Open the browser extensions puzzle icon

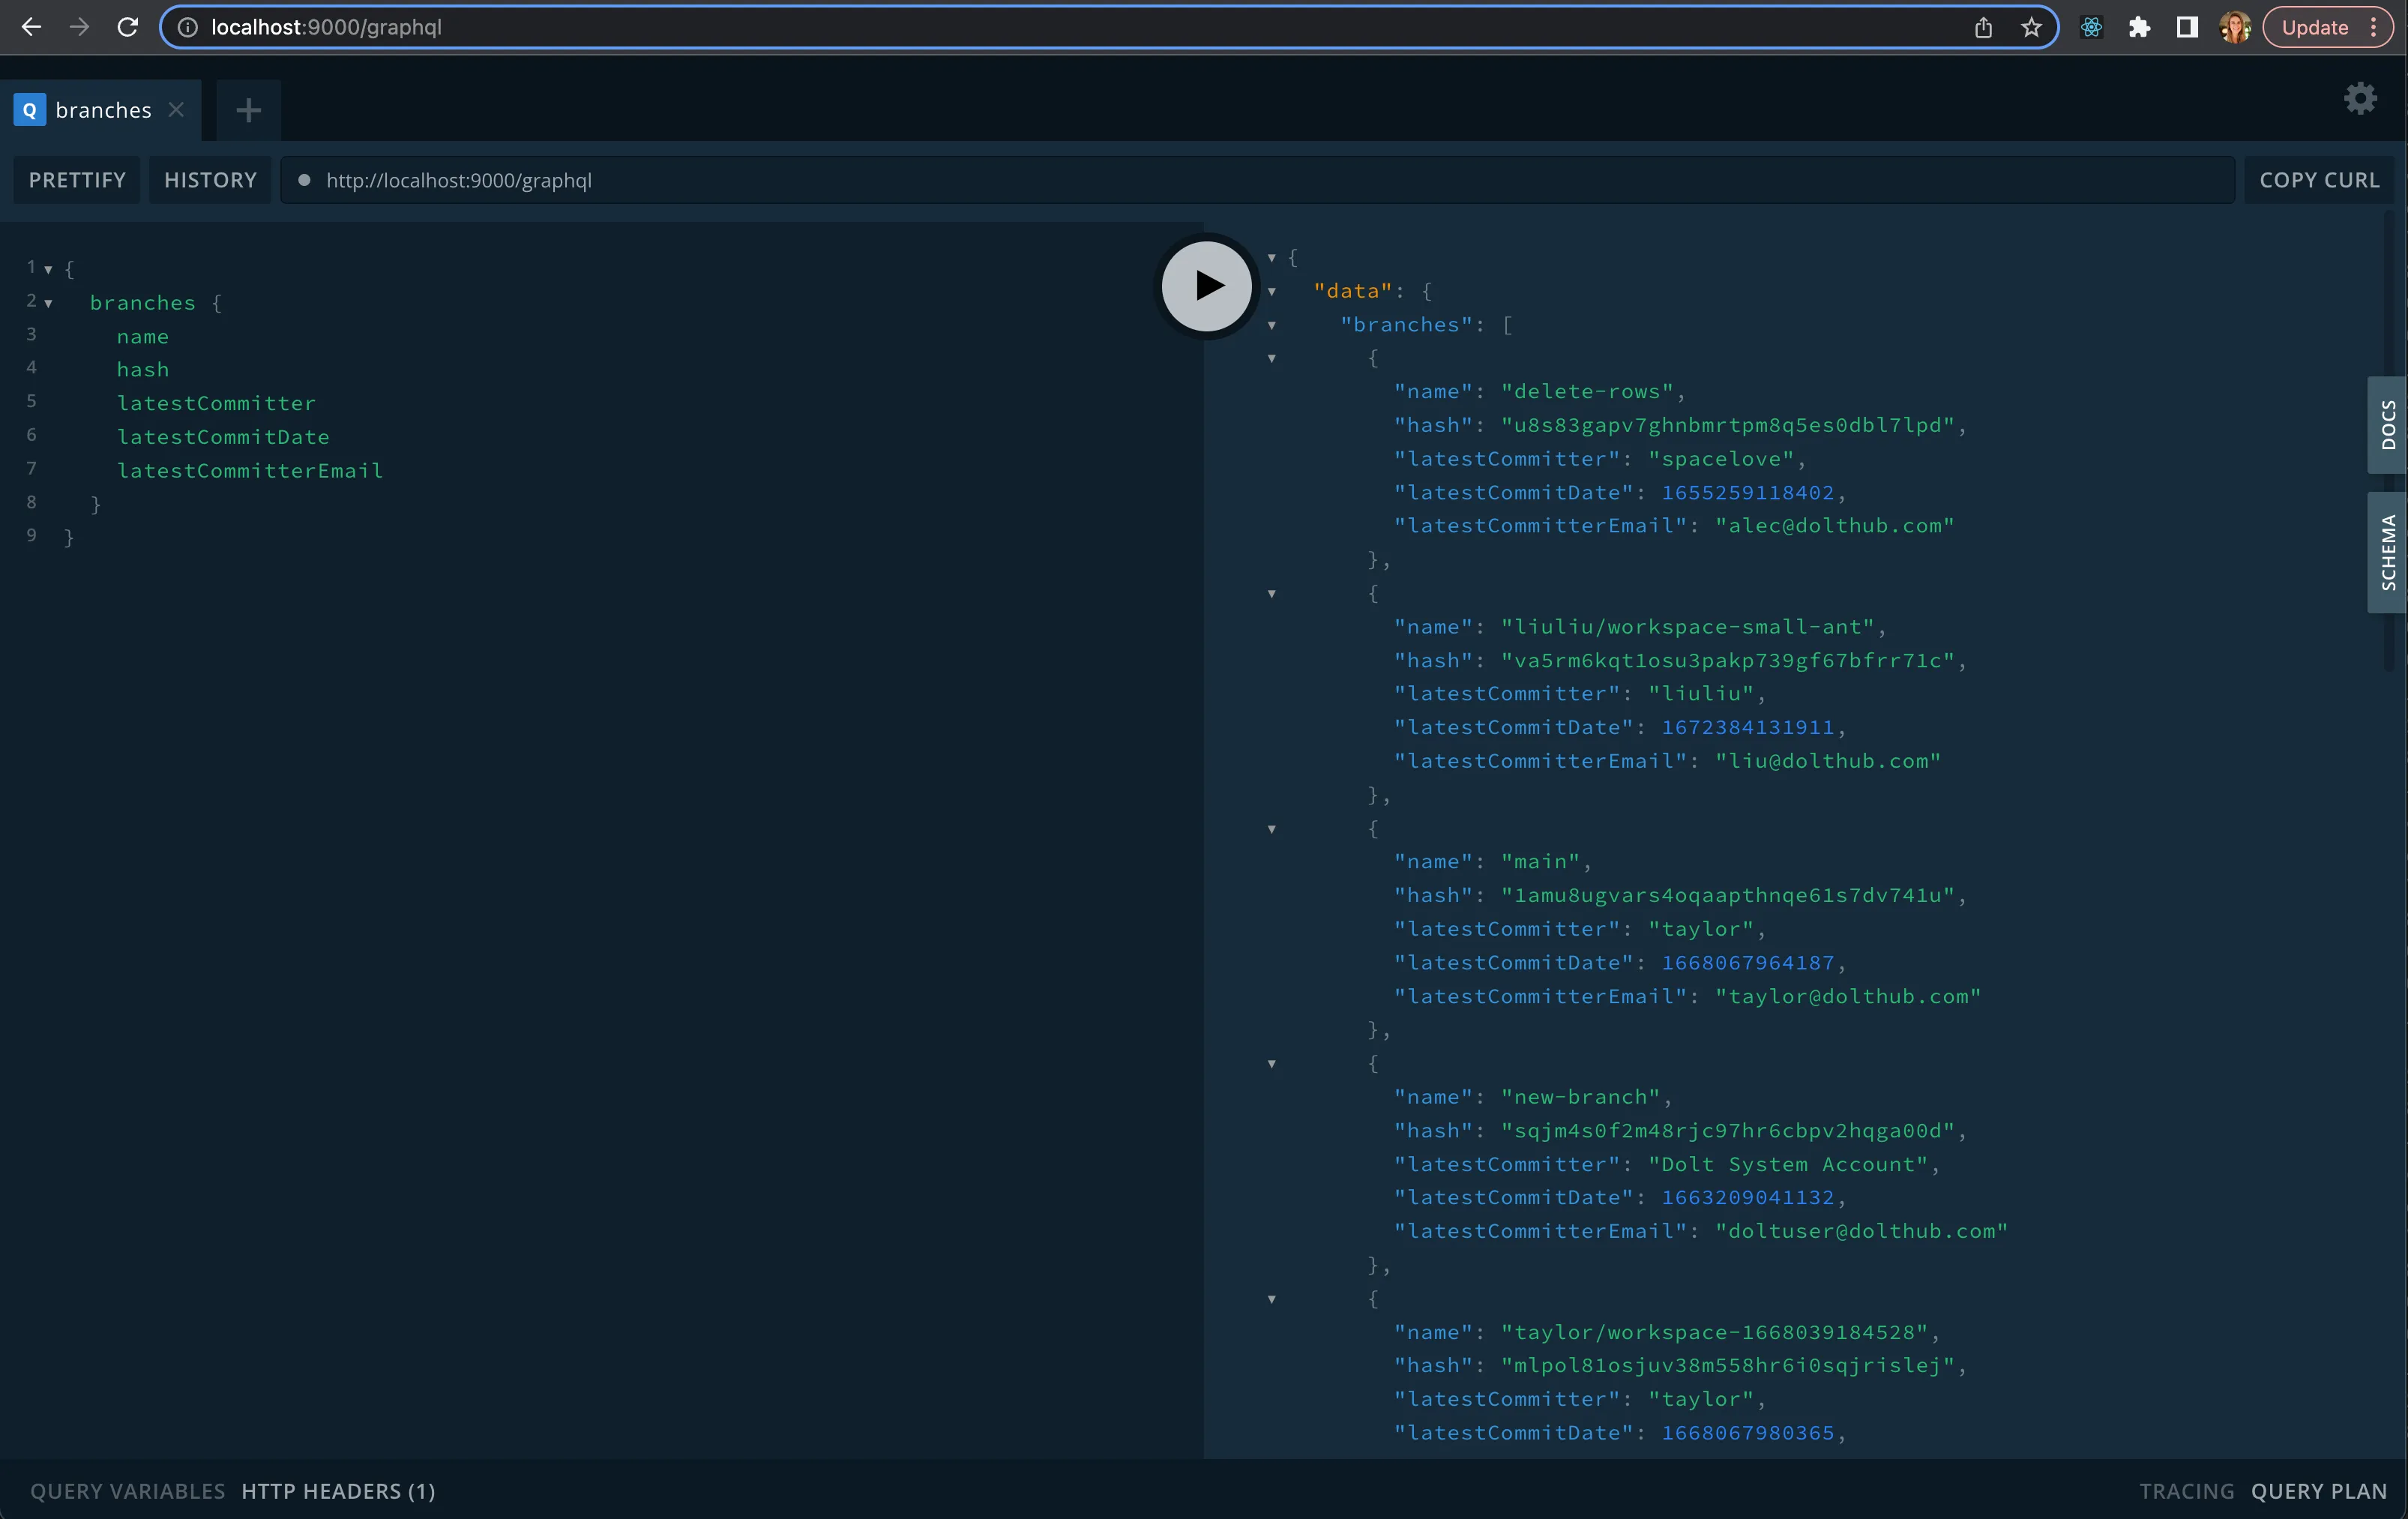pyautogui.click(x=2140, y=27)
